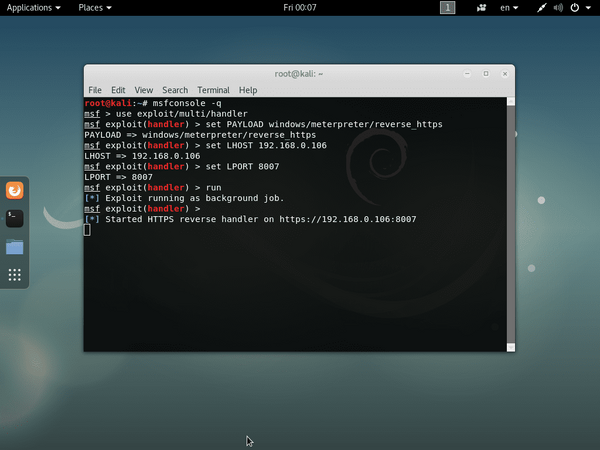This screenshot has height=450, width=600.
Task: Open Firefox from the dock
Action: click(15, 191)
